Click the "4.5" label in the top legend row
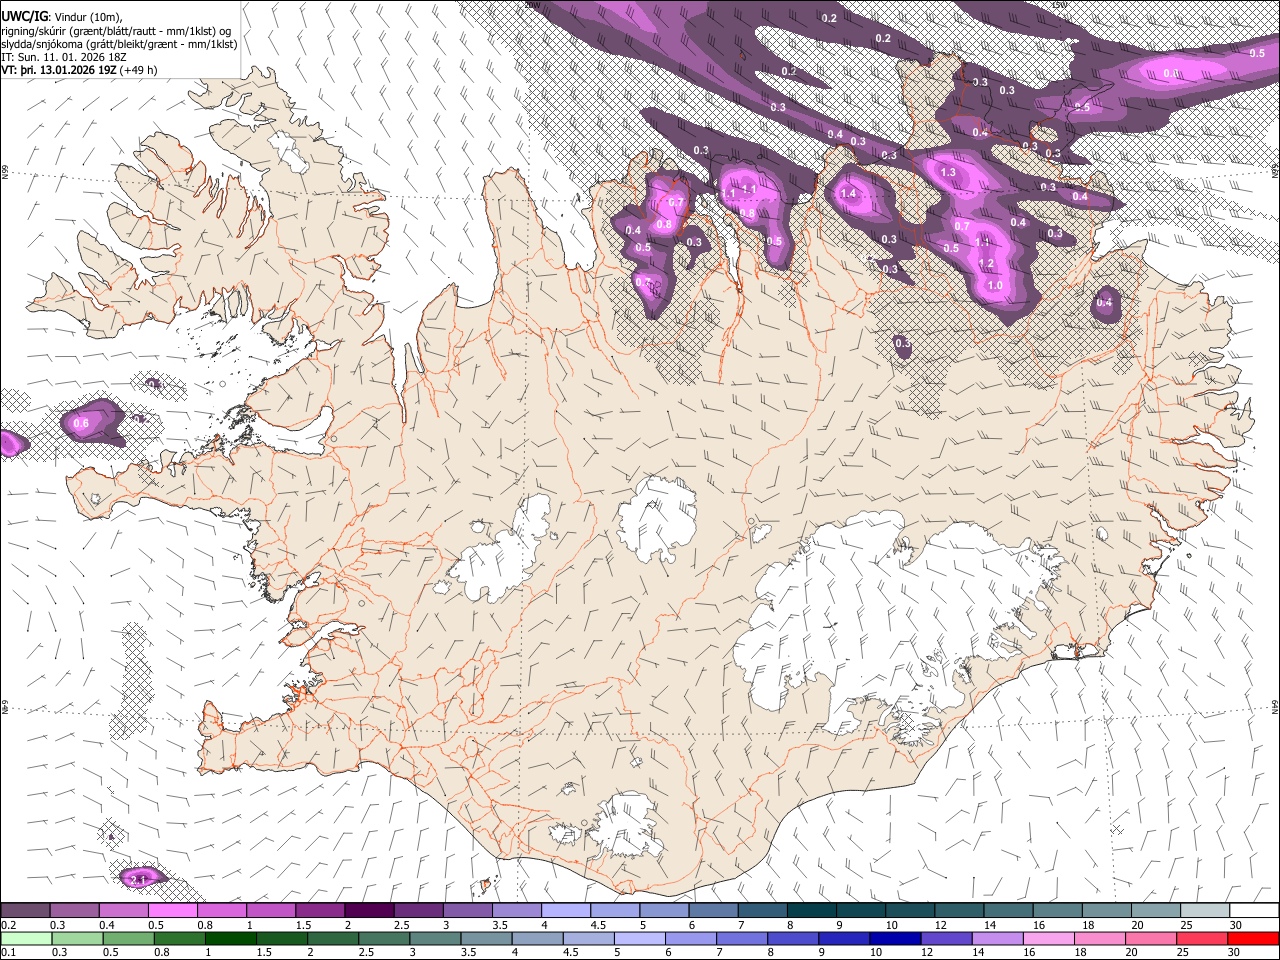Screen dimensions: 1280x960 click(598, 925)
